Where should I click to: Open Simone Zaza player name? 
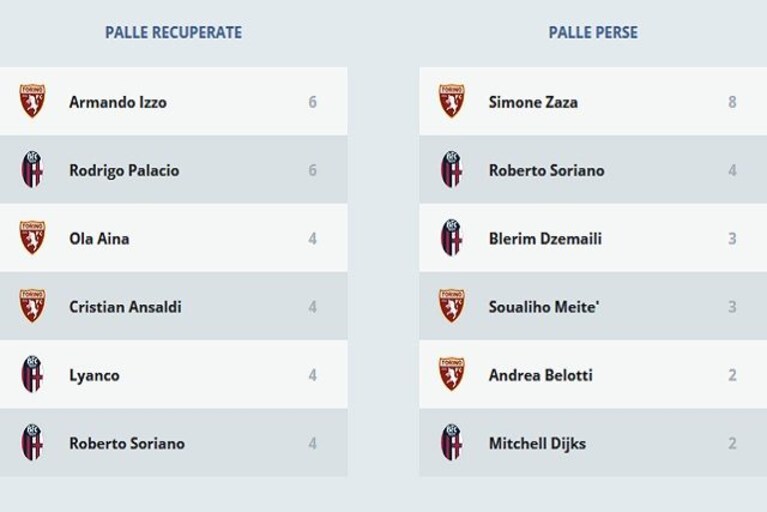pos(533,102)
